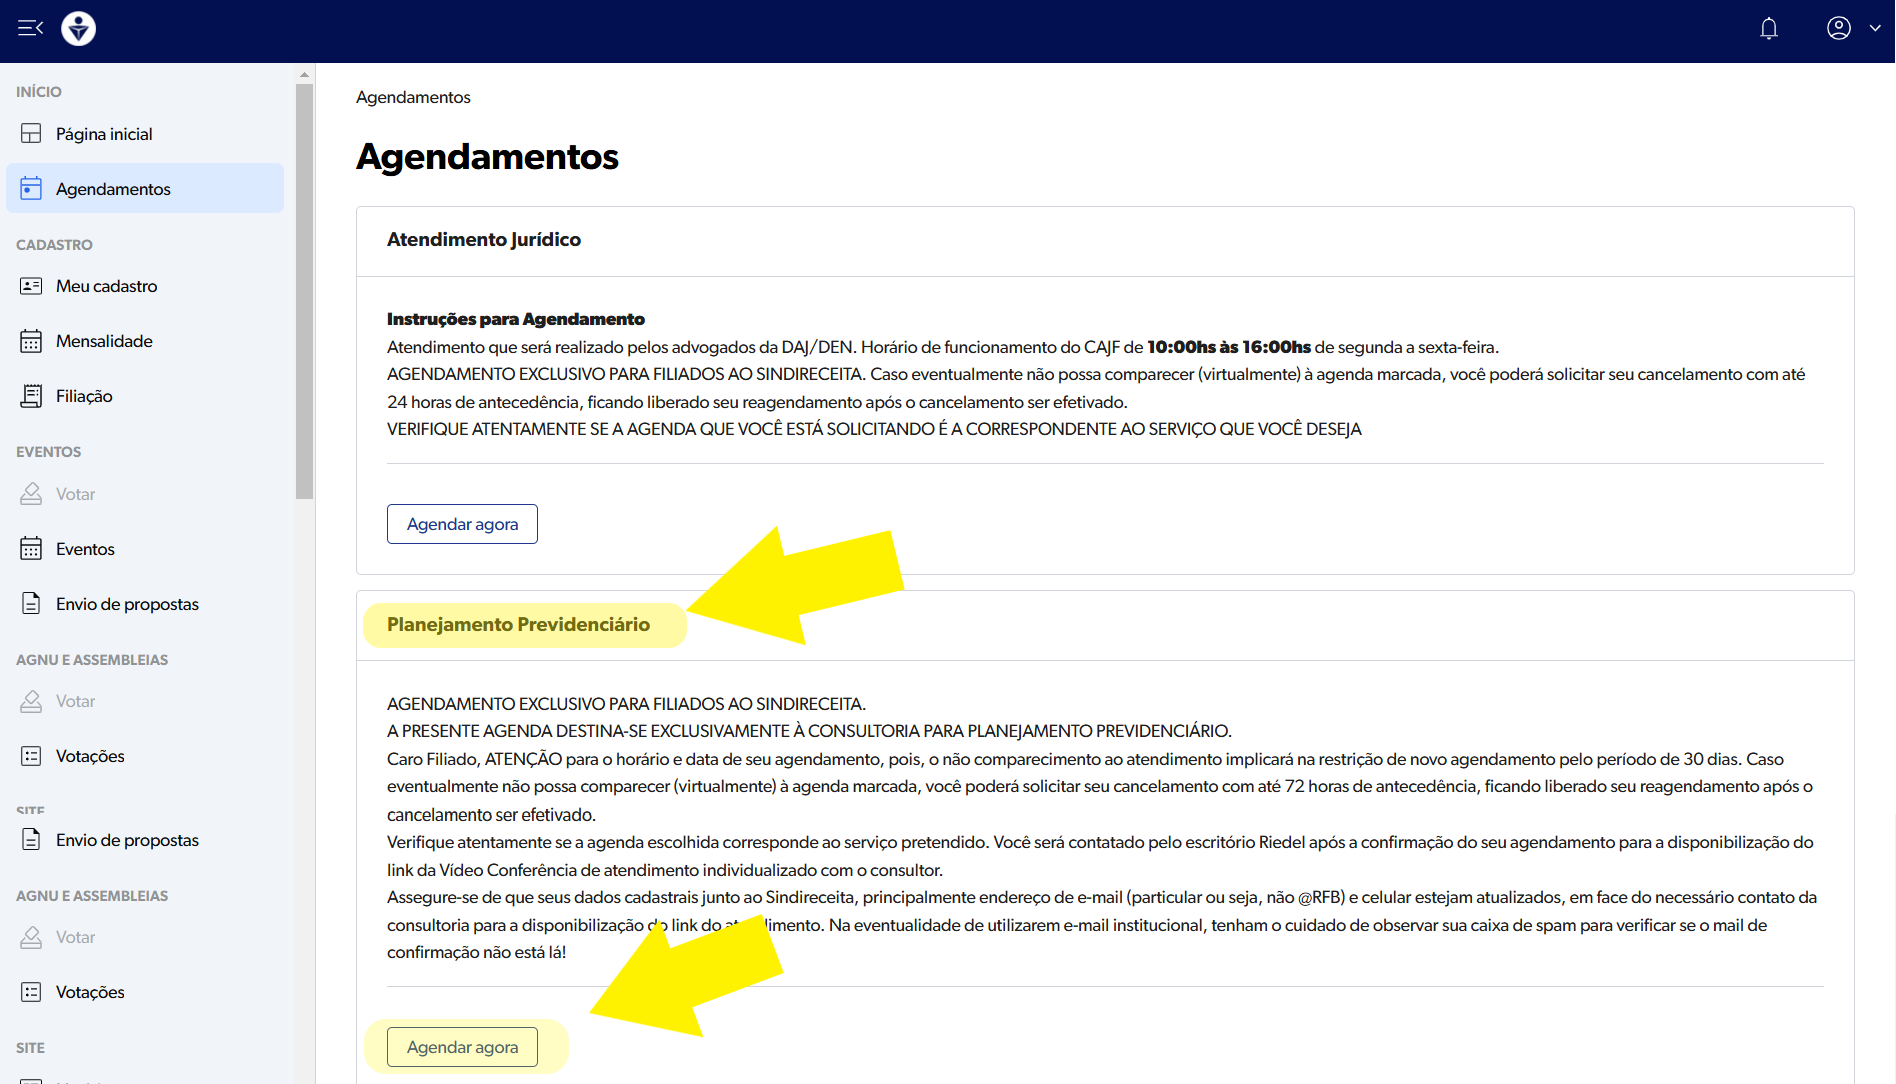Open Envio de propostas under EVENTOS
The image size is (1896, 1084).
pos(127,604)
